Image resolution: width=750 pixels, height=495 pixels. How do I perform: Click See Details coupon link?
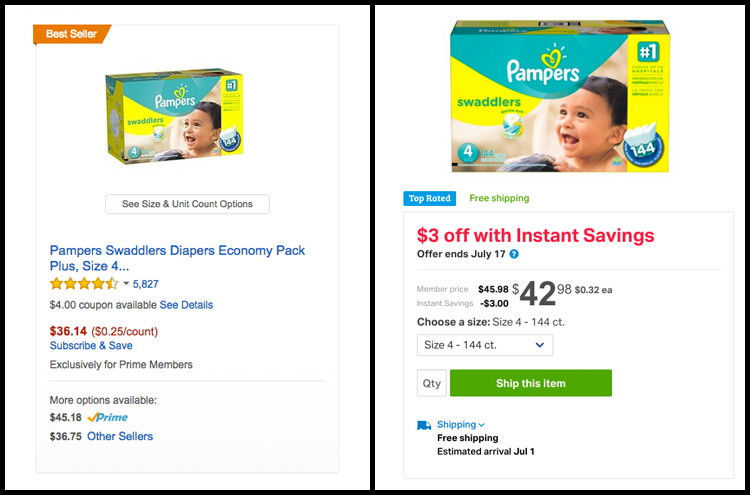click(186, 305)
